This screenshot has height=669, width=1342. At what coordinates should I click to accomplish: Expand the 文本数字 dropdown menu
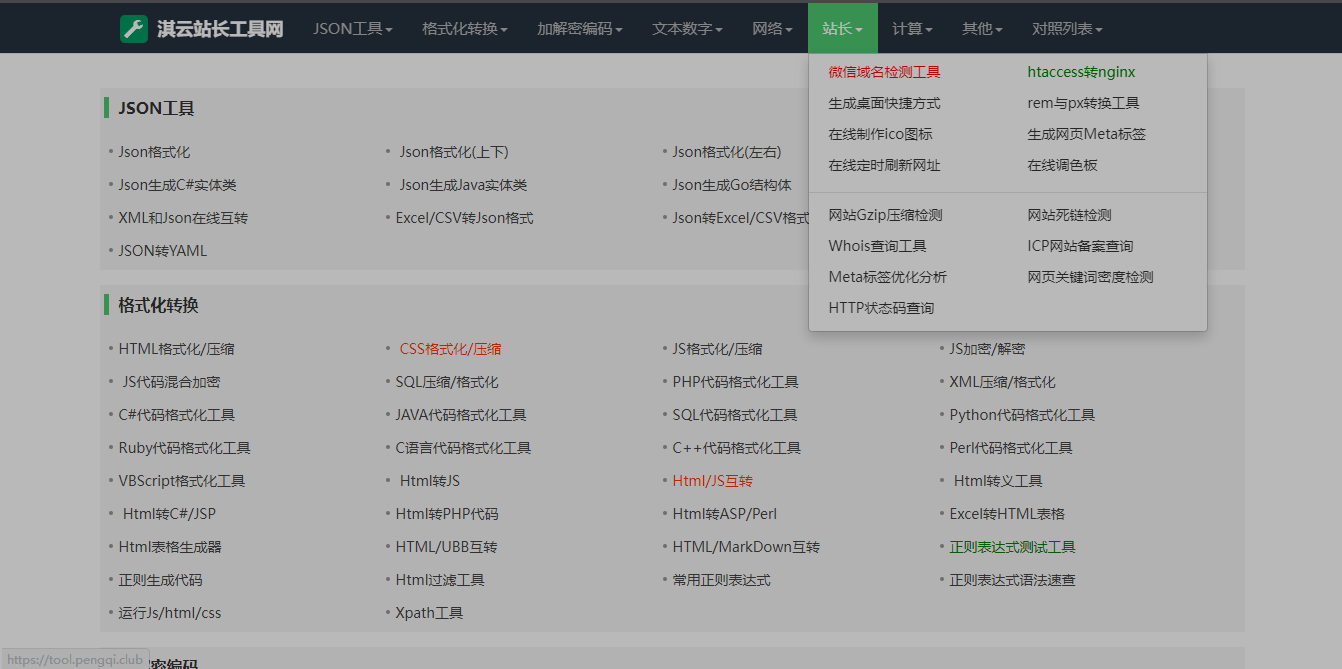(x=687, y=29)
